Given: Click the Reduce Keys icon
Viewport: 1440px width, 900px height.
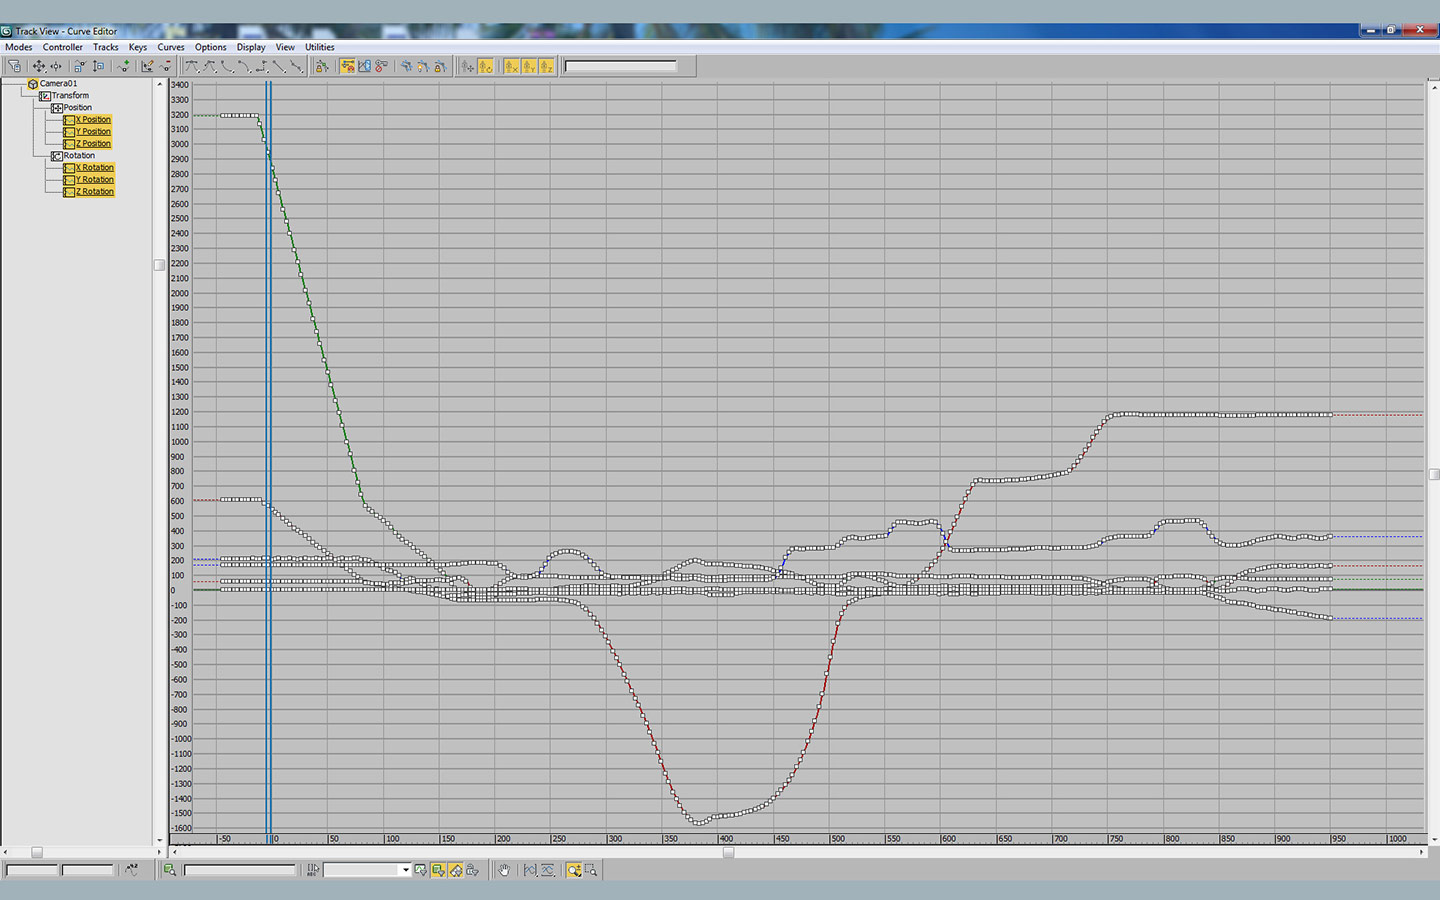Looking at the screenshot, I should pyautogui.click(x=165, y=66).
